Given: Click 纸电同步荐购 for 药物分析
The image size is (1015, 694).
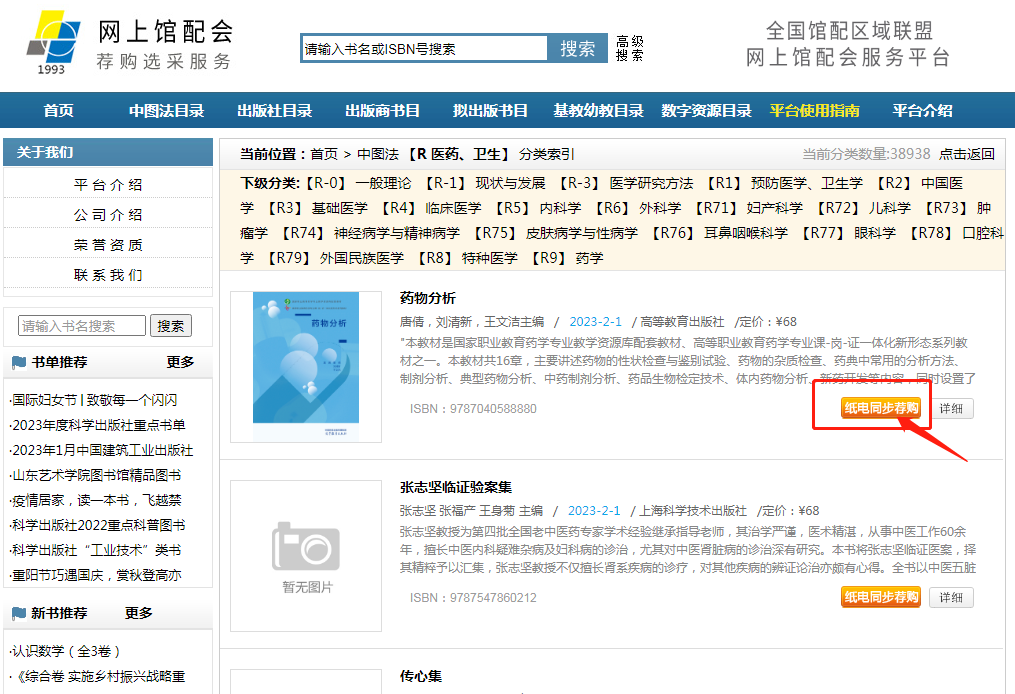Looking at the screenshot, I should (880, 408).
